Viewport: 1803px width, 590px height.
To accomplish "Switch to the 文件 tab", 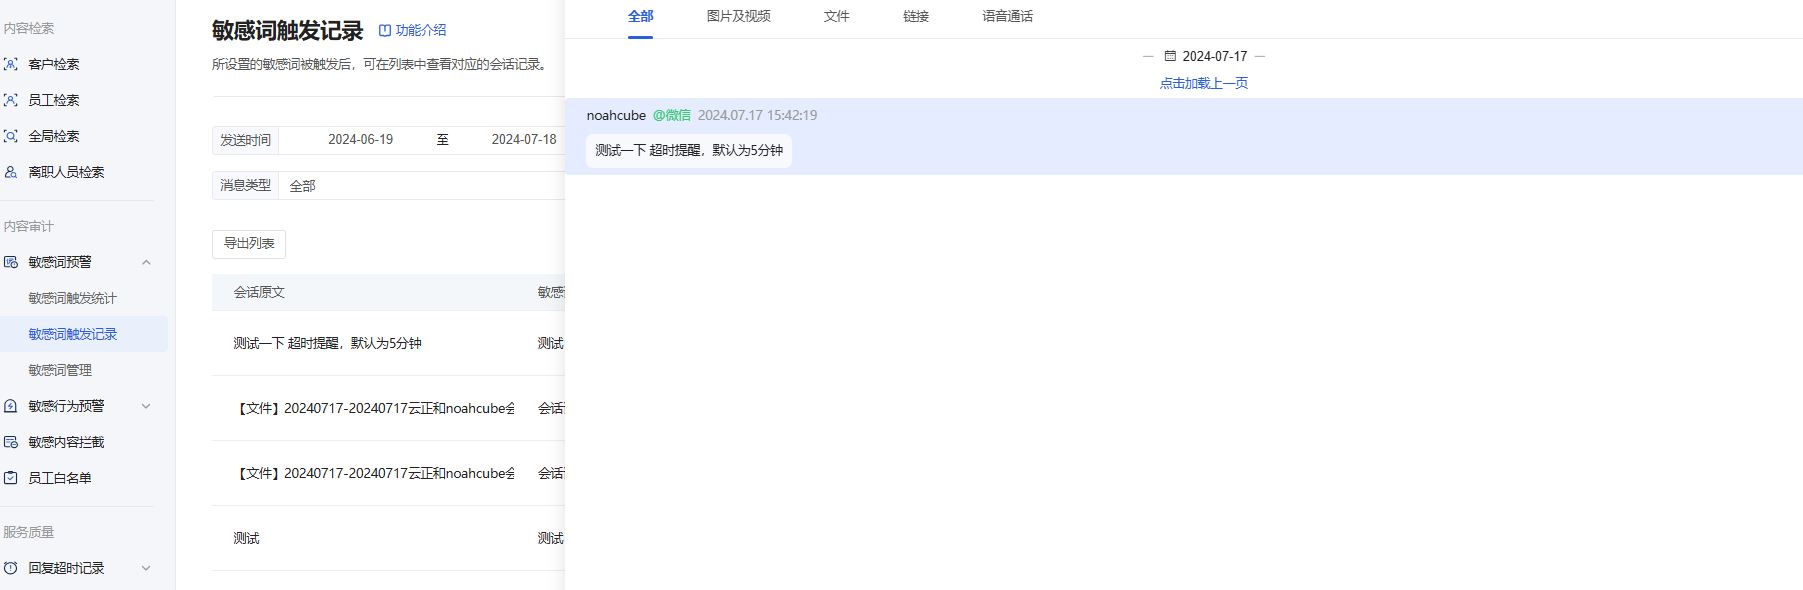I will point(836,17).
